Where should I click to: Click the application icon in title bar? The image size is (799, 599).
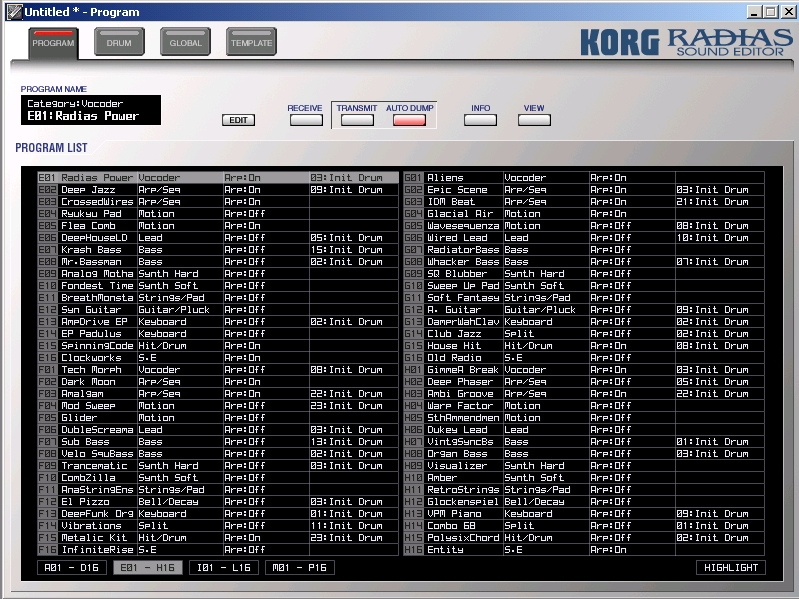pyautogui.click(x=14, y=12)
